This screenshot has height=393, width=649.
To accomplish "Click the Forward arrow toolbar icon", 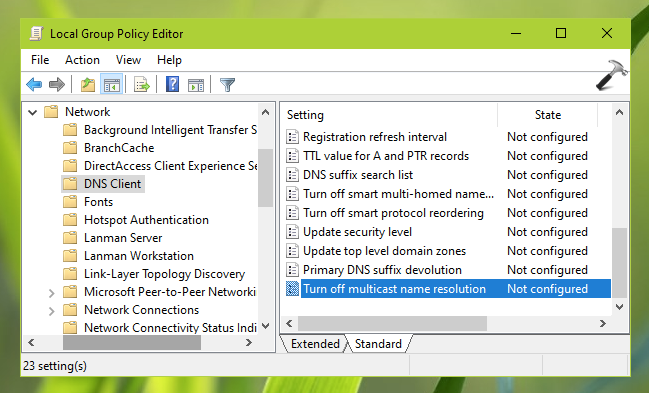I will pos(57,85).
